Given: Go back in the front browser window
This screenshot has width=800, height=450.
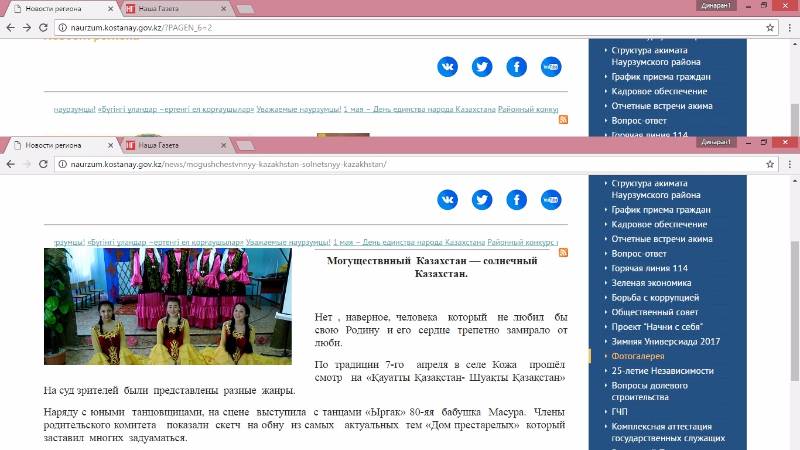Looking at the screenshot, I should coord(11,164).
